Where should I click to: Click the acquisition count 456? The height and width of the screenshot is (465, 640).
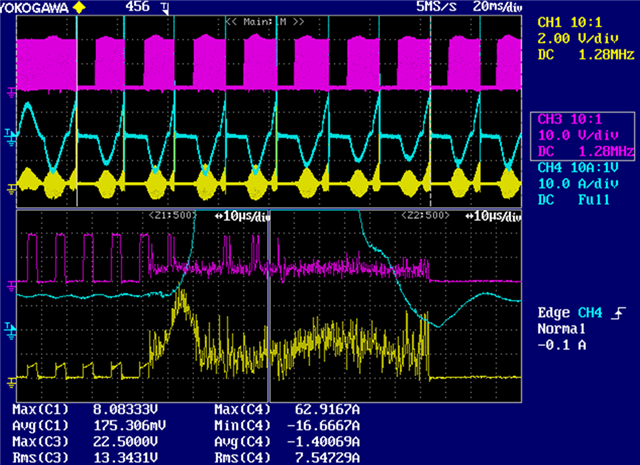(x=137, y=7)
